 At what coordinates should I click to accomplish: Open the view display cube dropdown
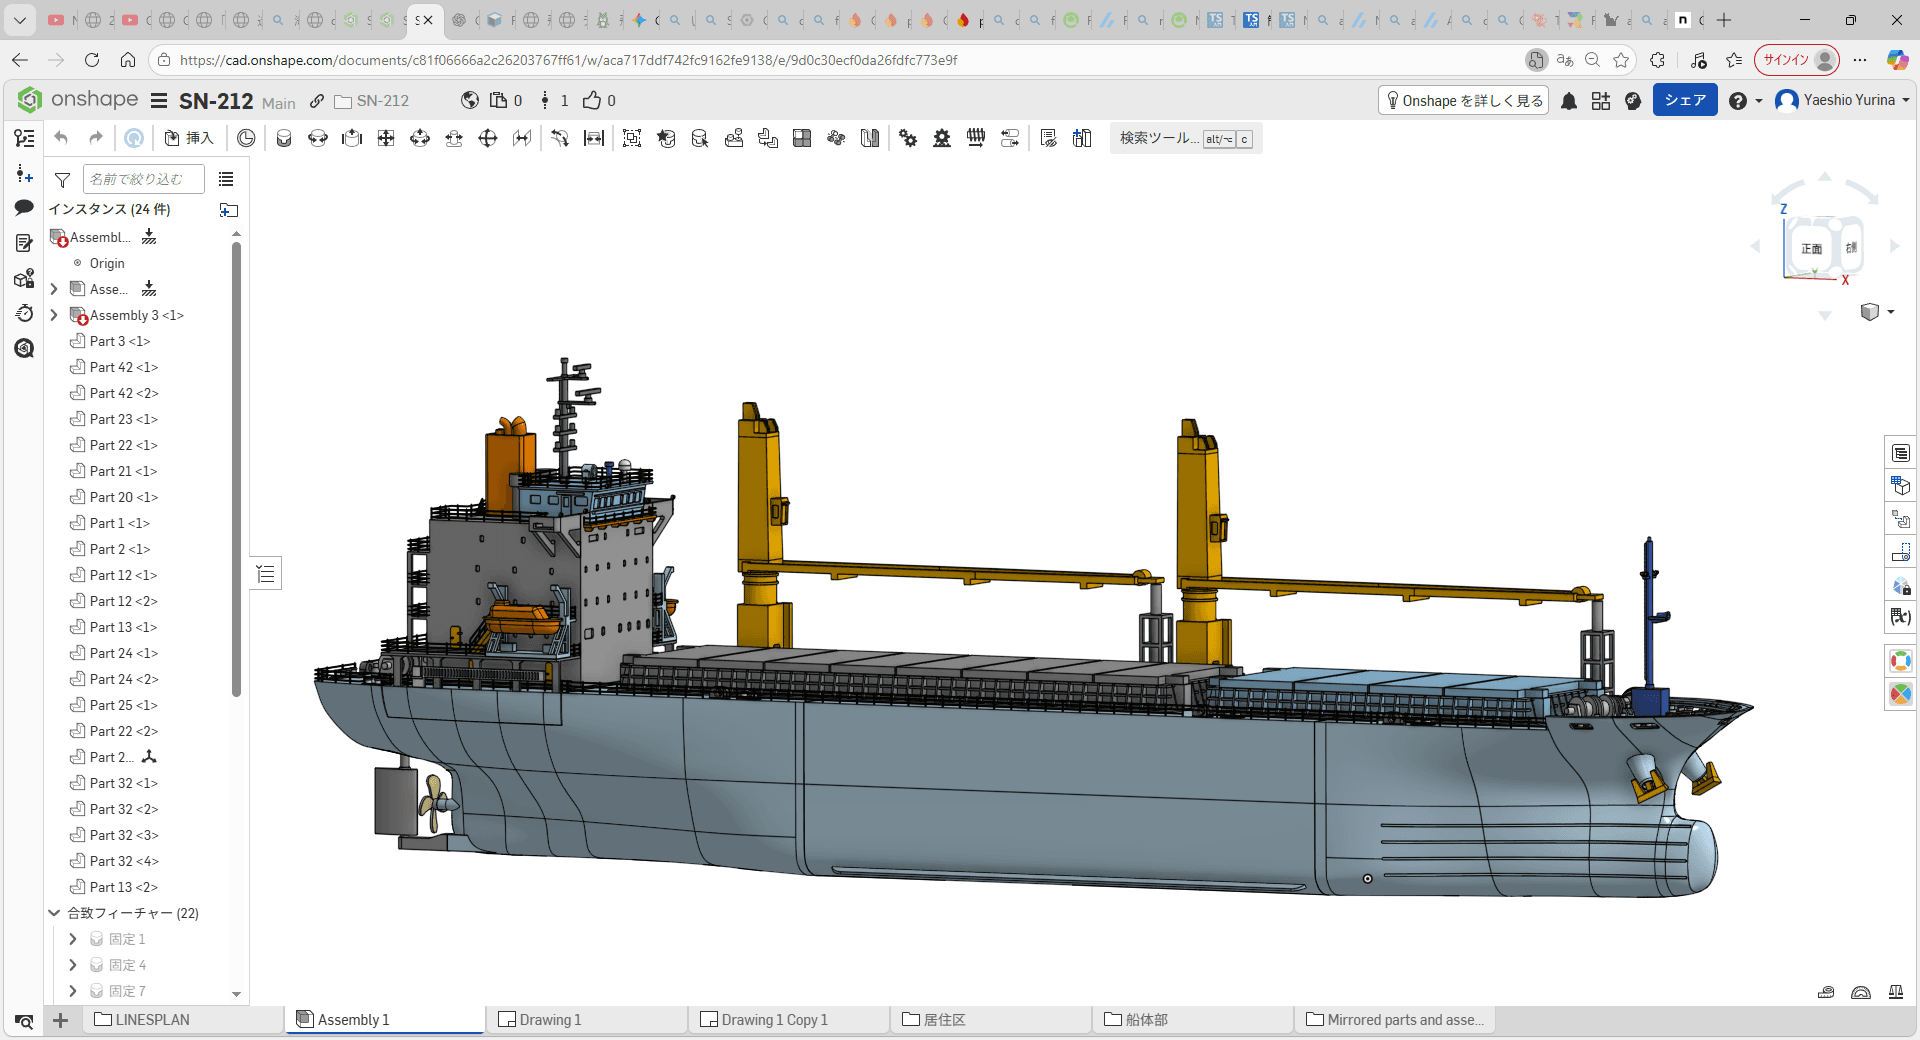pos(1877,312)
